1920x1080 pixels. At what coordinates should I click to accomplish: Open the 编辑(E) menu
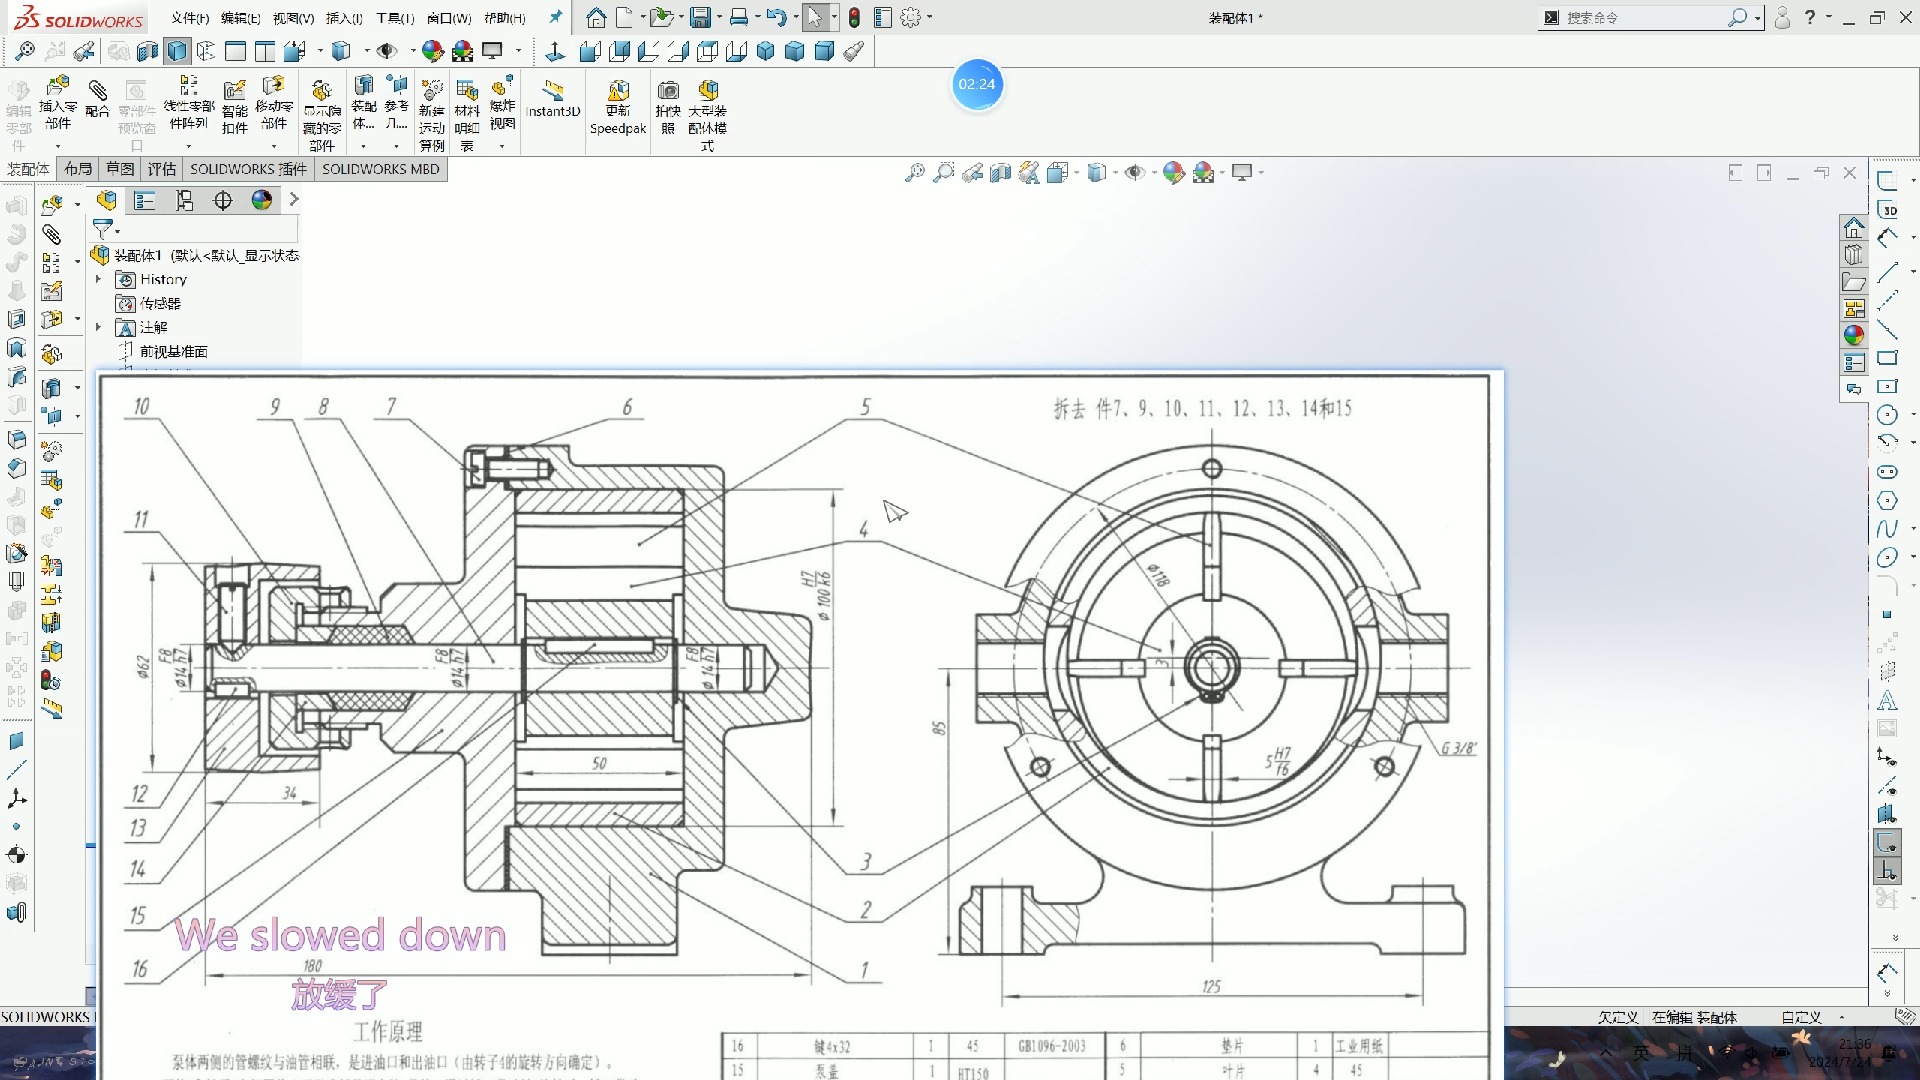point(240,18)
